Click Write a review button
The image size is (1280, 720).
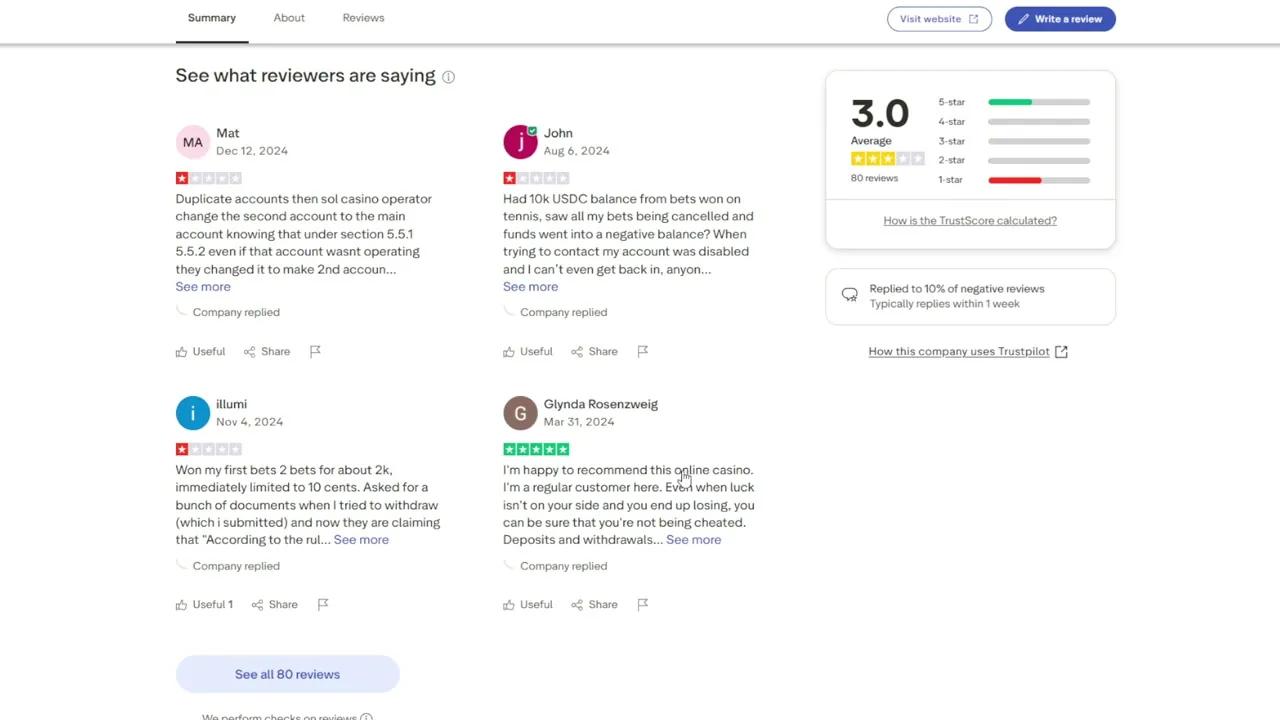coord(1060,19)
